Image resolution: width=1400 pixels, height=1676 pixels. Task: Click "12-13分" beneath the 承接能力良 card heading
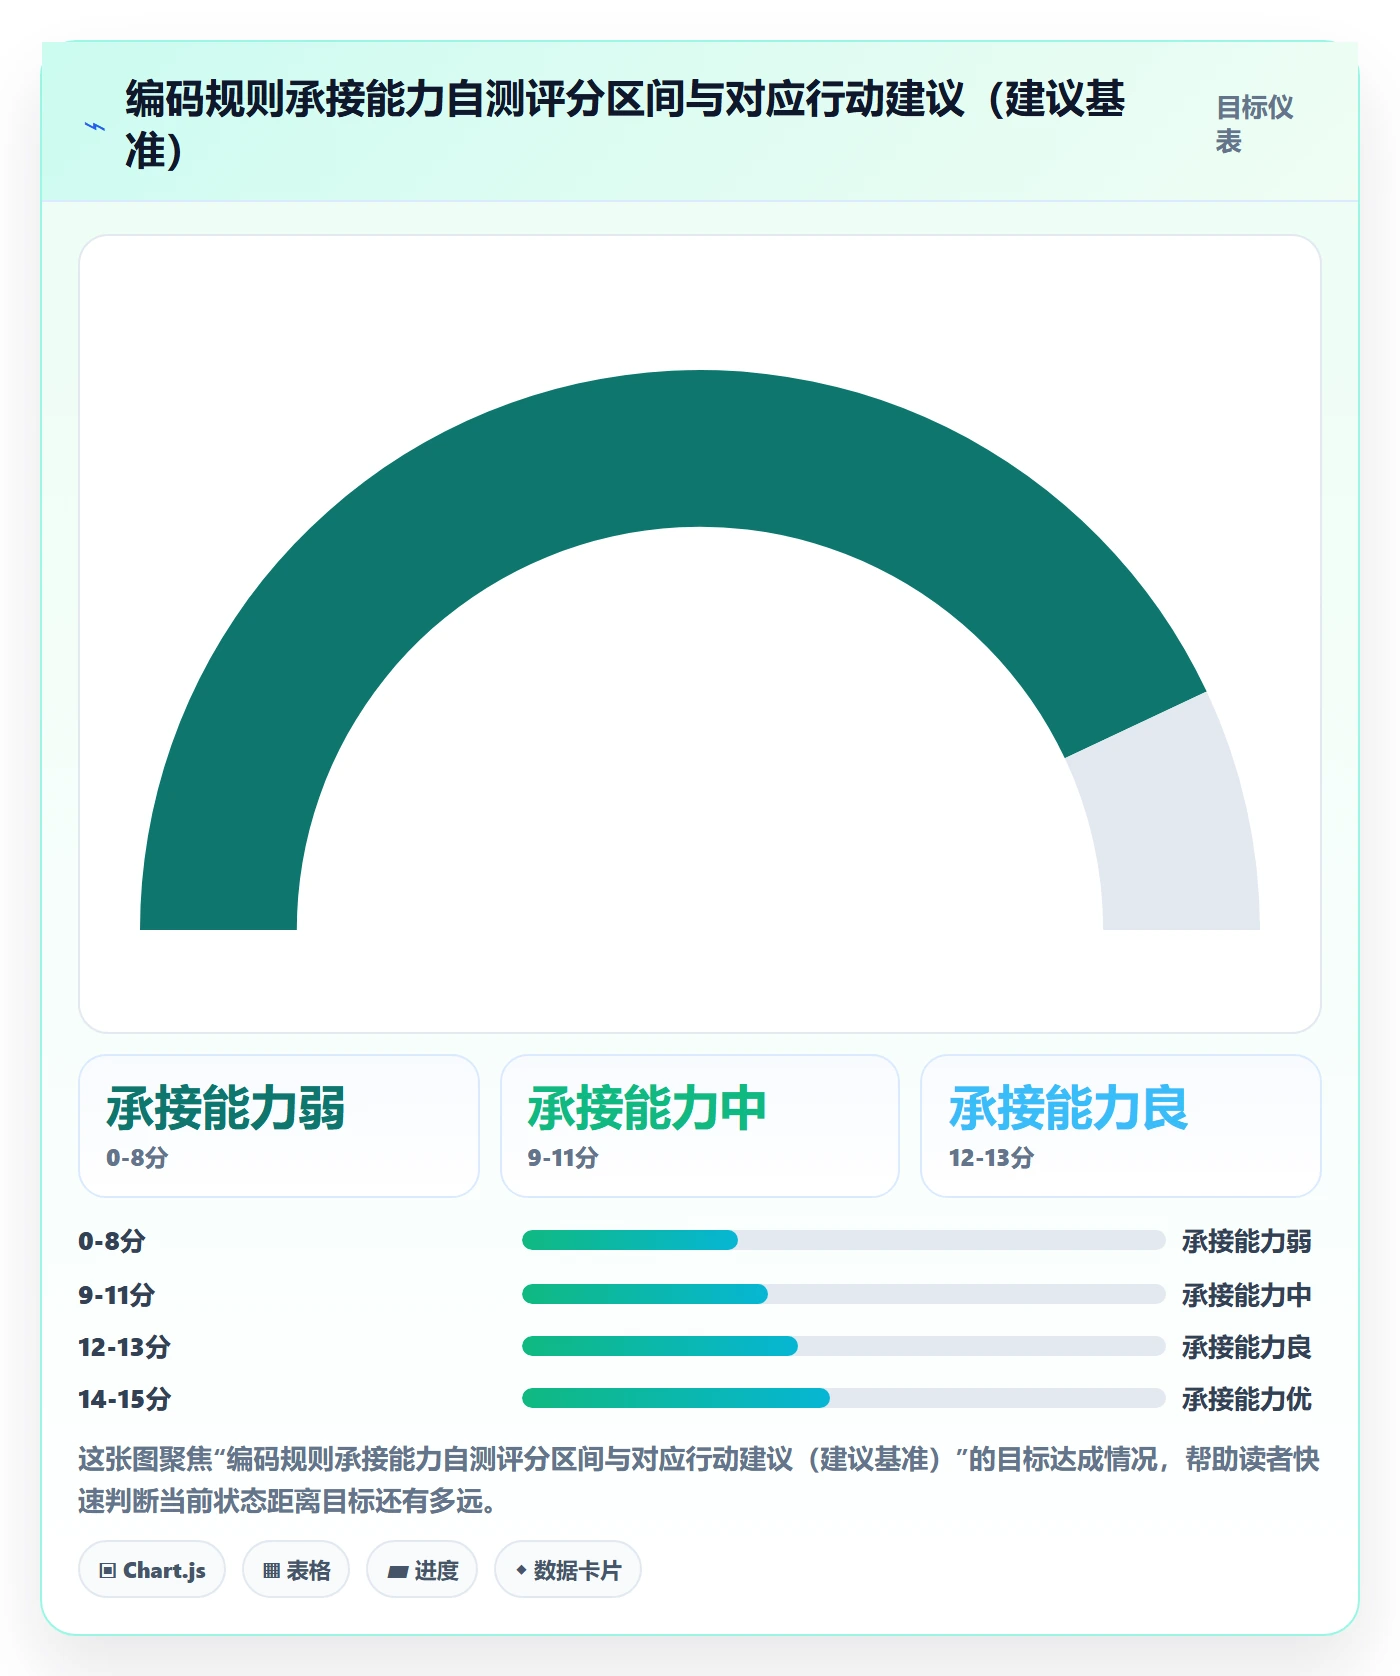click(991, 1158)
